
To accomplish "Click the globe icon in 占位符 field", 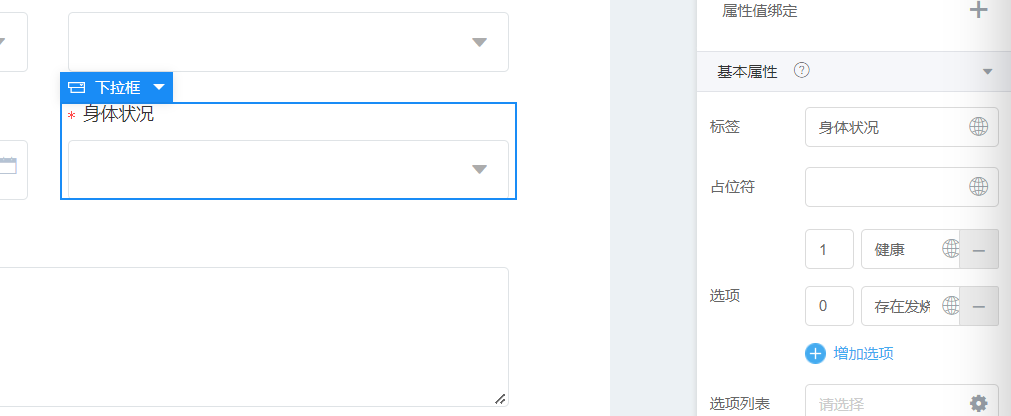I will point(978,187).
